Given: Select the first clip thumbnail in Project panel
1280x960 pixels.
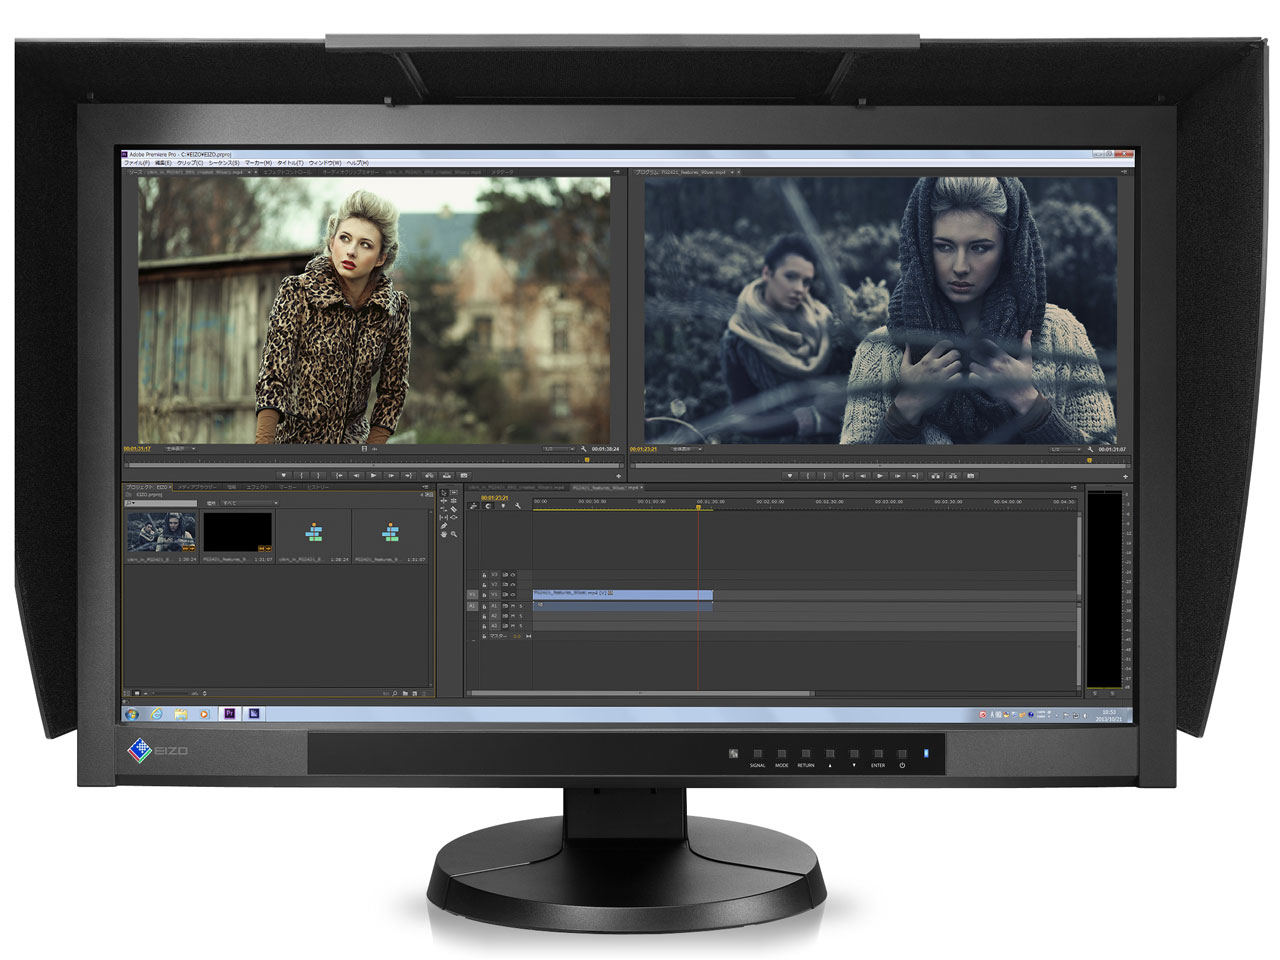Looking at the screenshot, I should pos(161,533).
